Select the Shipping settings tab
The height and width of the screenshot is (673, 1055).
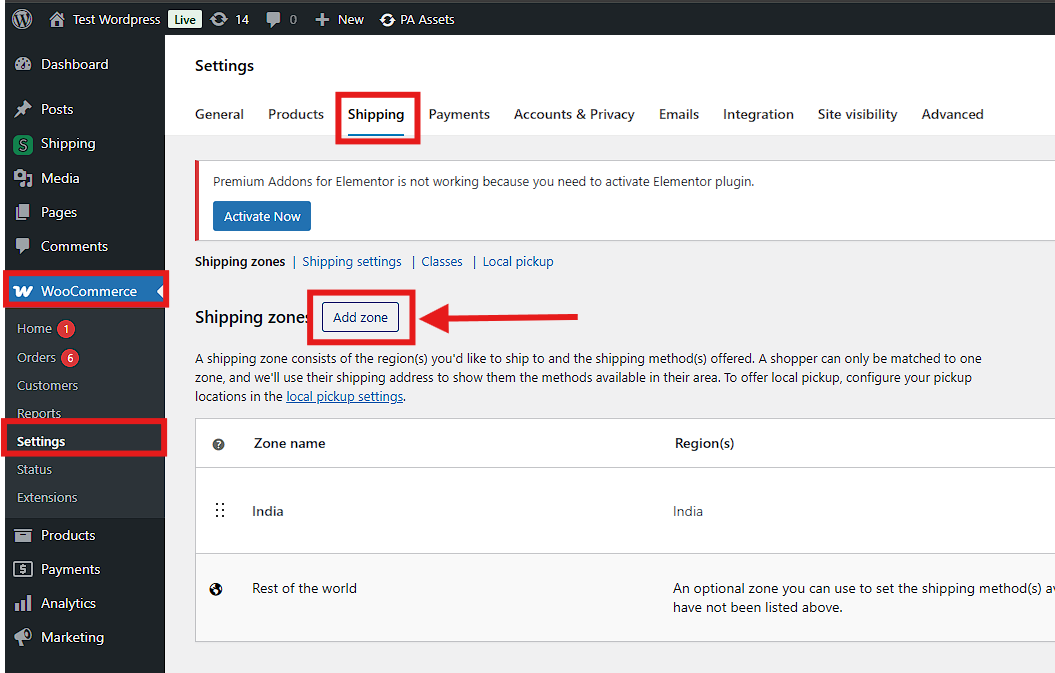[x=376, y=115]
